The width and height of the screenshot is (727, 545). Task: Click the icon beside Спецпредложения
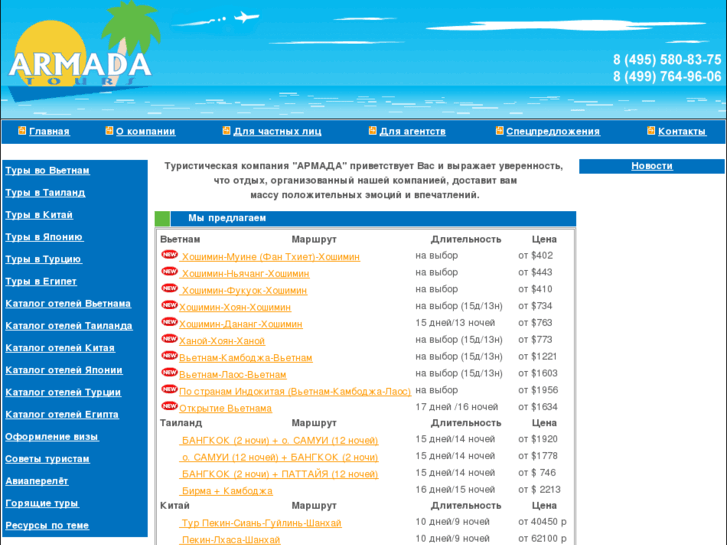[499, 131]
